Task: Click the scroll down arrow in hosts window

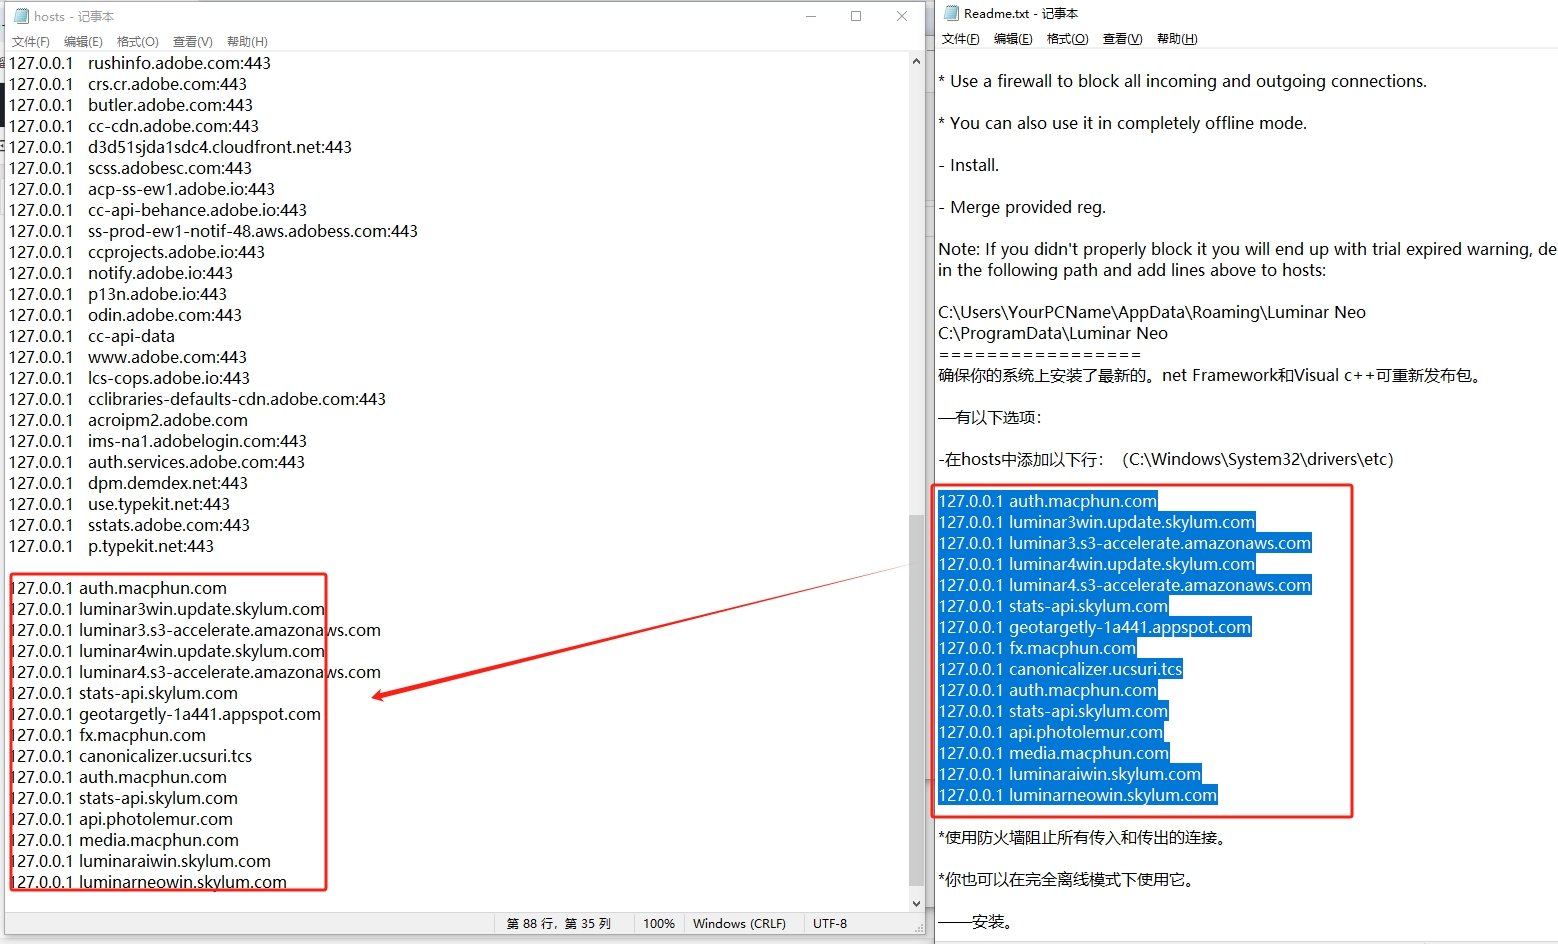Action: point(916,903)
